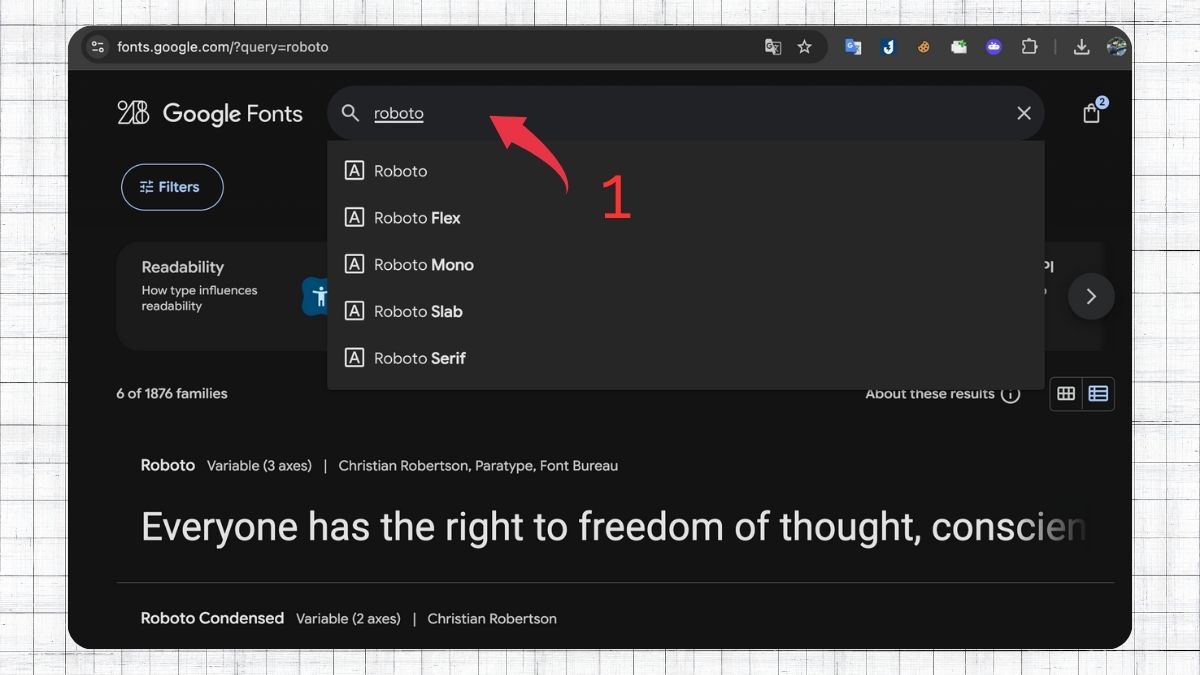Screen dimensions: 1200x675
Task: Click 'Christian Robertson, Paratype, Font Bureau' designers text
Action: 478,466
